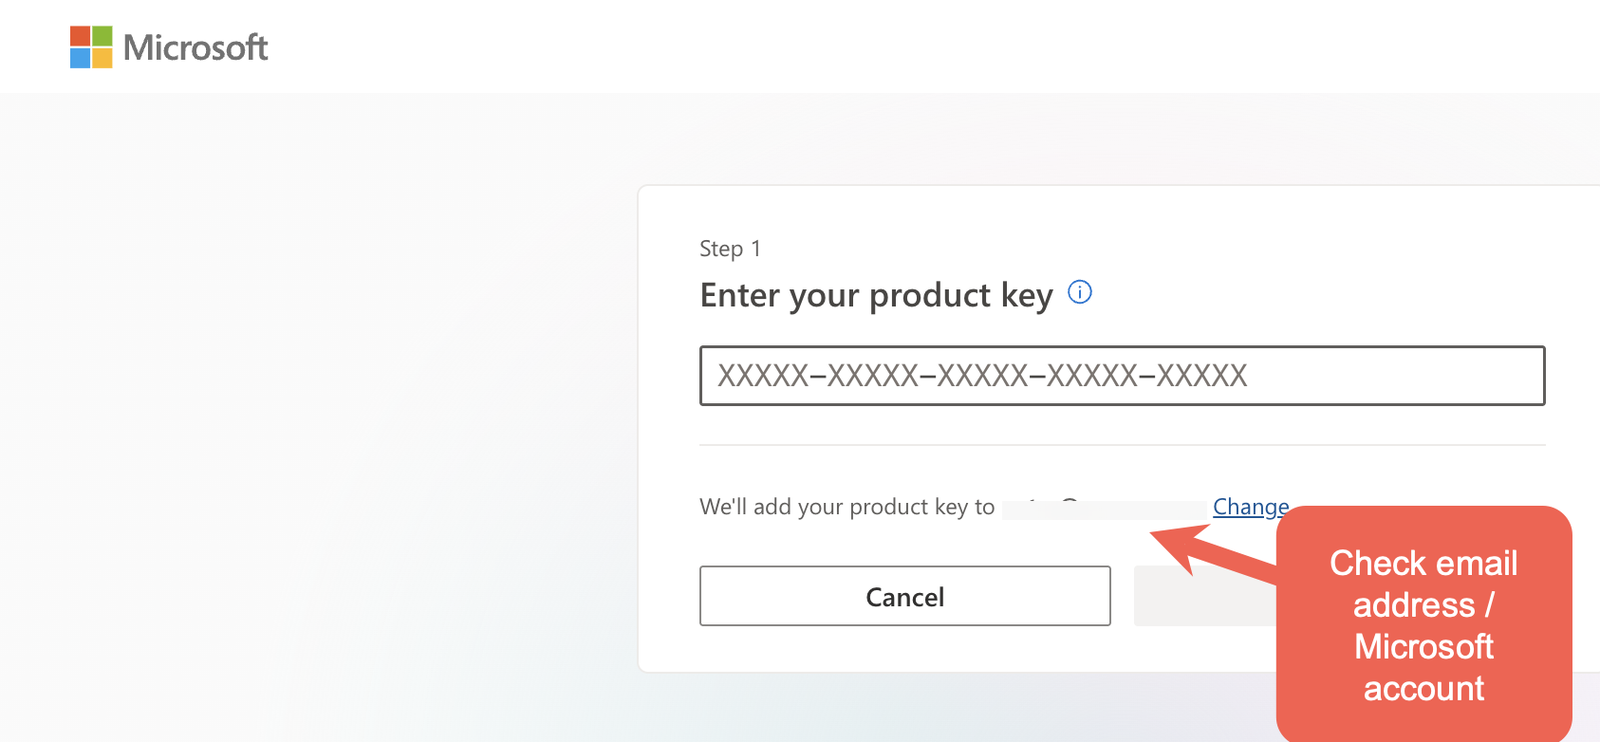Click the blurred email address before Change
1600x742 pixels.
coord(1102,509)
